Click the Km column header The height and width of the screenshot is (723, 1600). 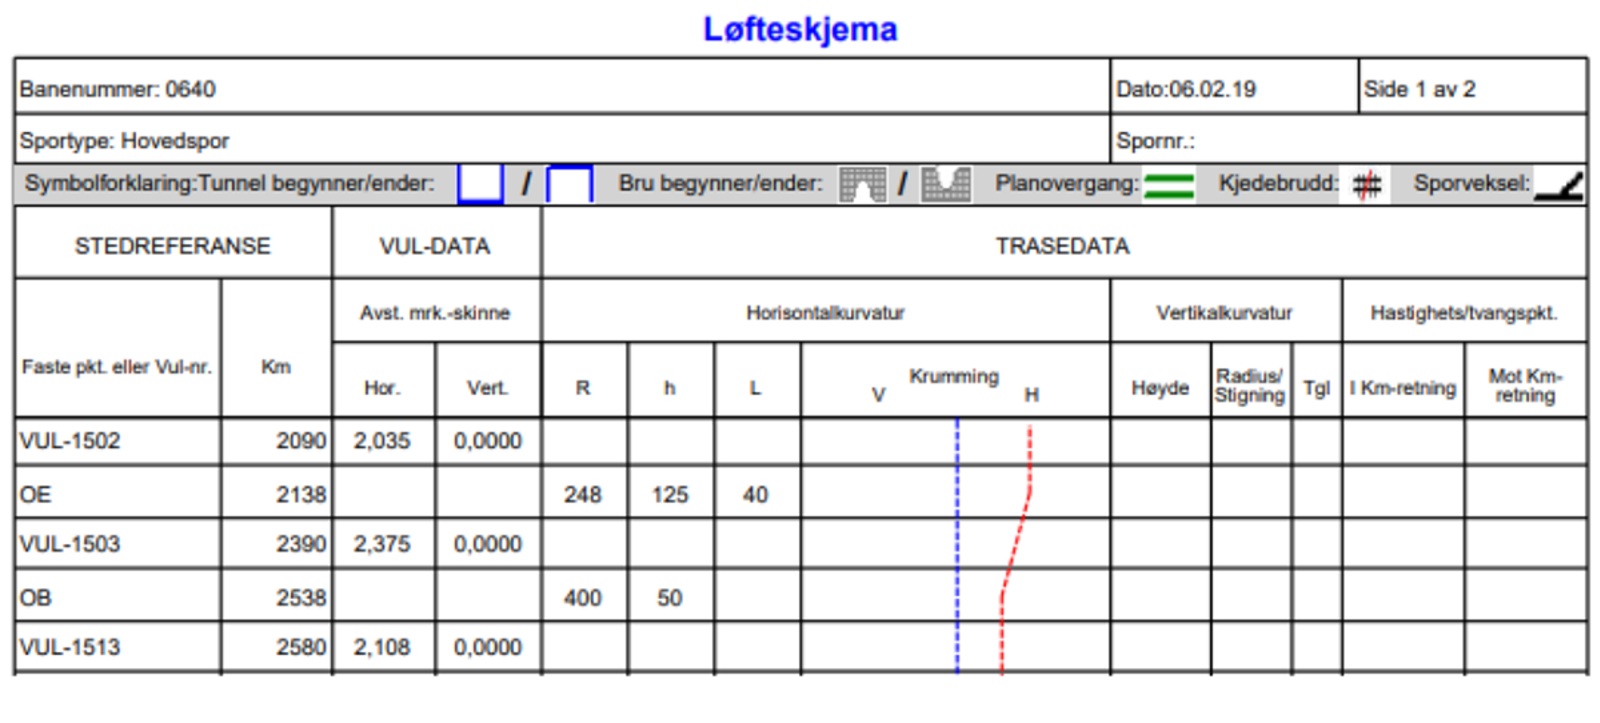pyautogui.click(x=276, y=367)
